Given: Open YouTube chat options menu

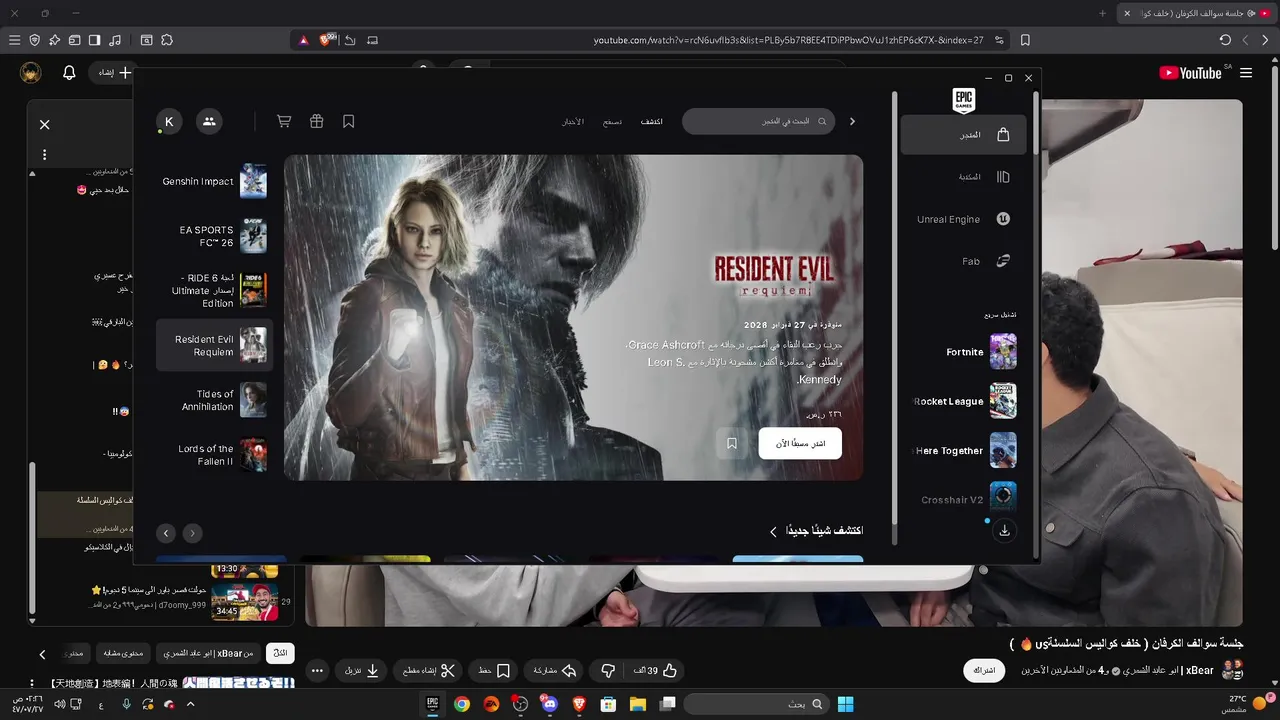Looking at the screenshot, I should pos(44,155).
